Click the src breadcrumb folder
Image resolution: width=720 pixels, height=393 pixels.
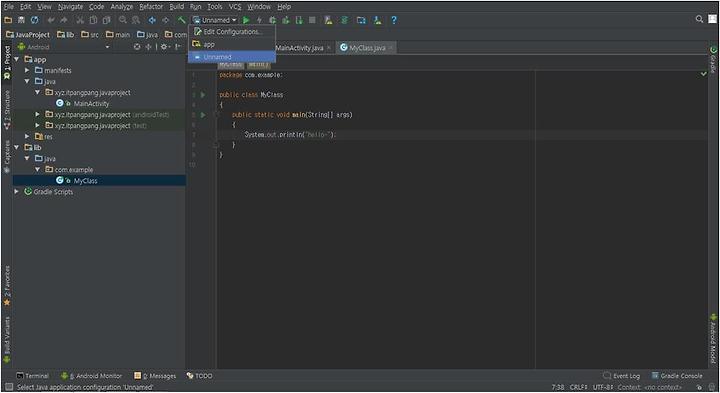90,34
